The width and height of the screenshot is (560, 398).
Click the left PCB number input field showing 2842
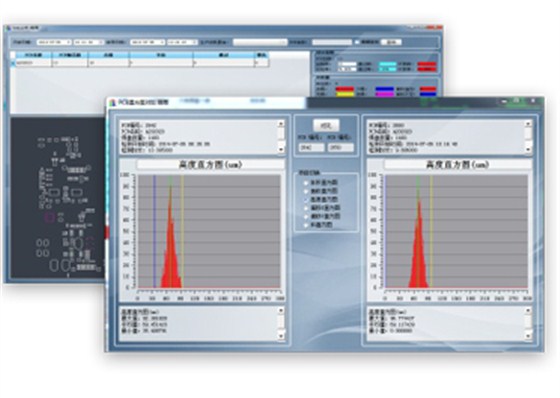[x=312, y=147]
